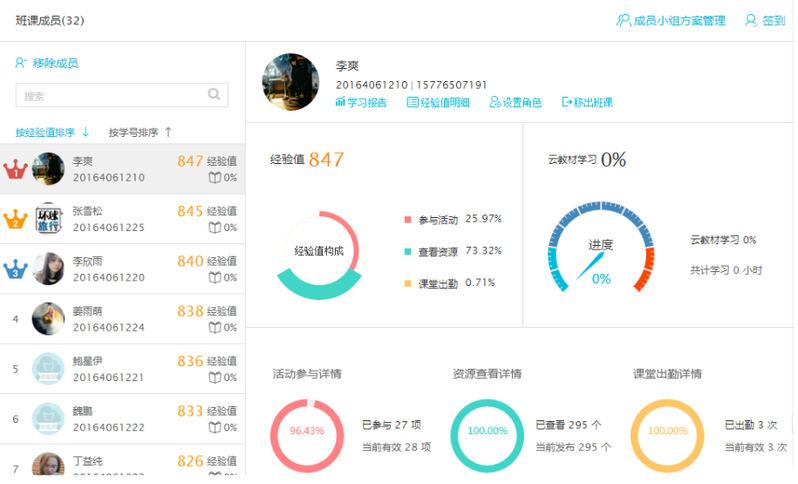Open 成员小组方案管理 link
The width and height of the screenshot is (798, 484).
coord(671,20)
